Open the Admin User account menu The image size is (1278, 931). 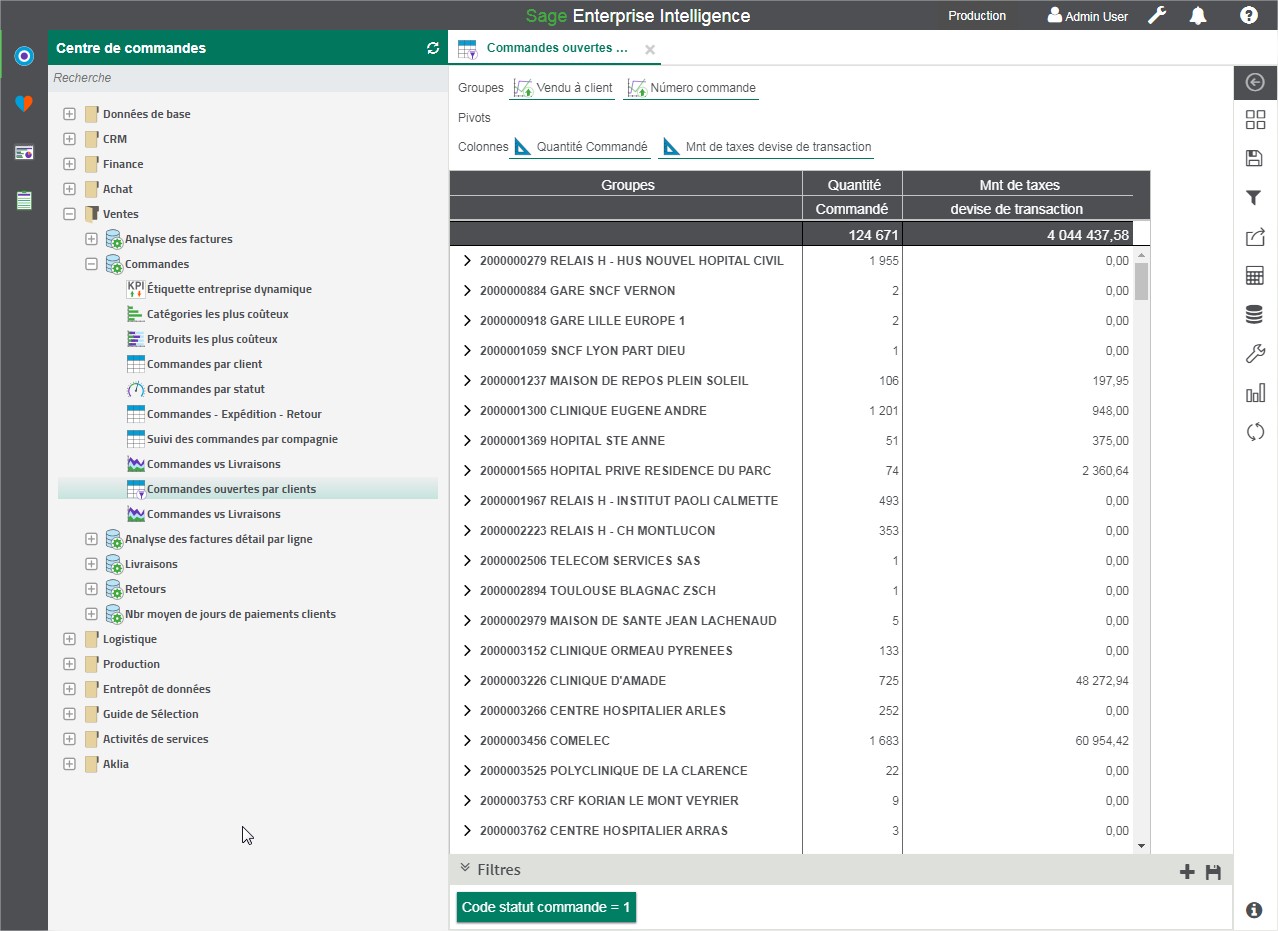pos(1087,16)
